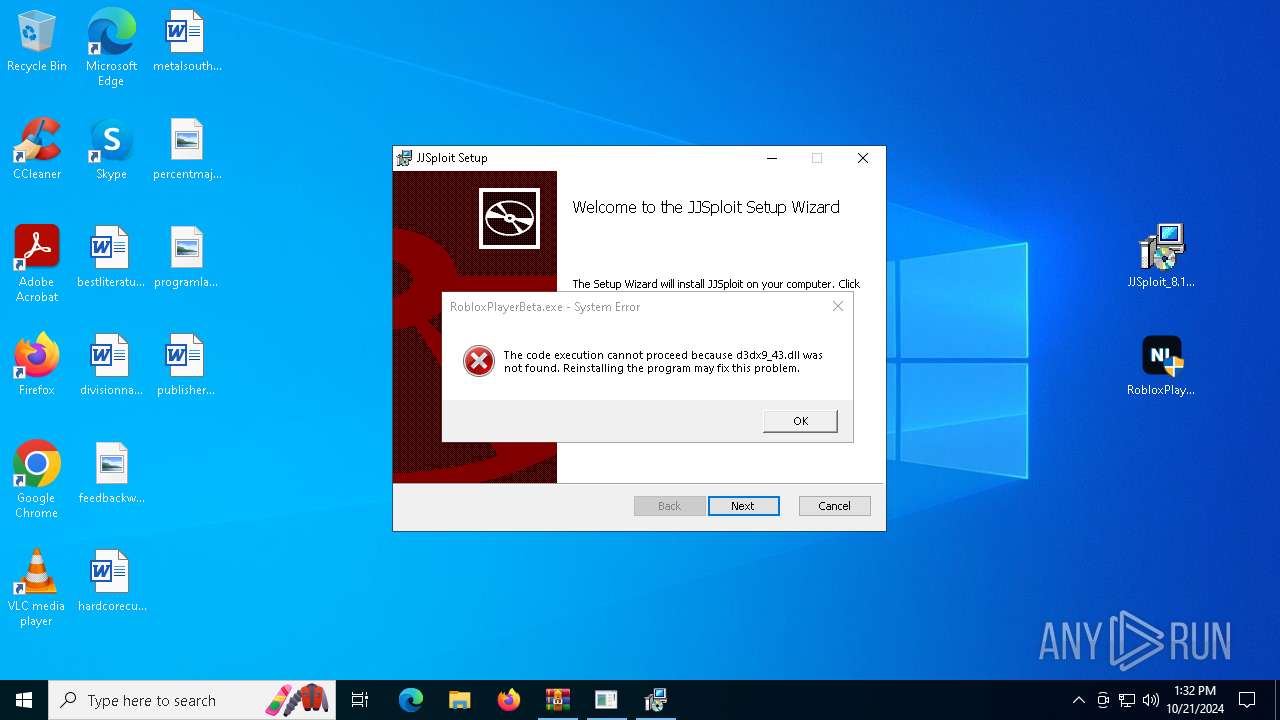
Task: Show hidden system tray icons
Action: 1078,700
